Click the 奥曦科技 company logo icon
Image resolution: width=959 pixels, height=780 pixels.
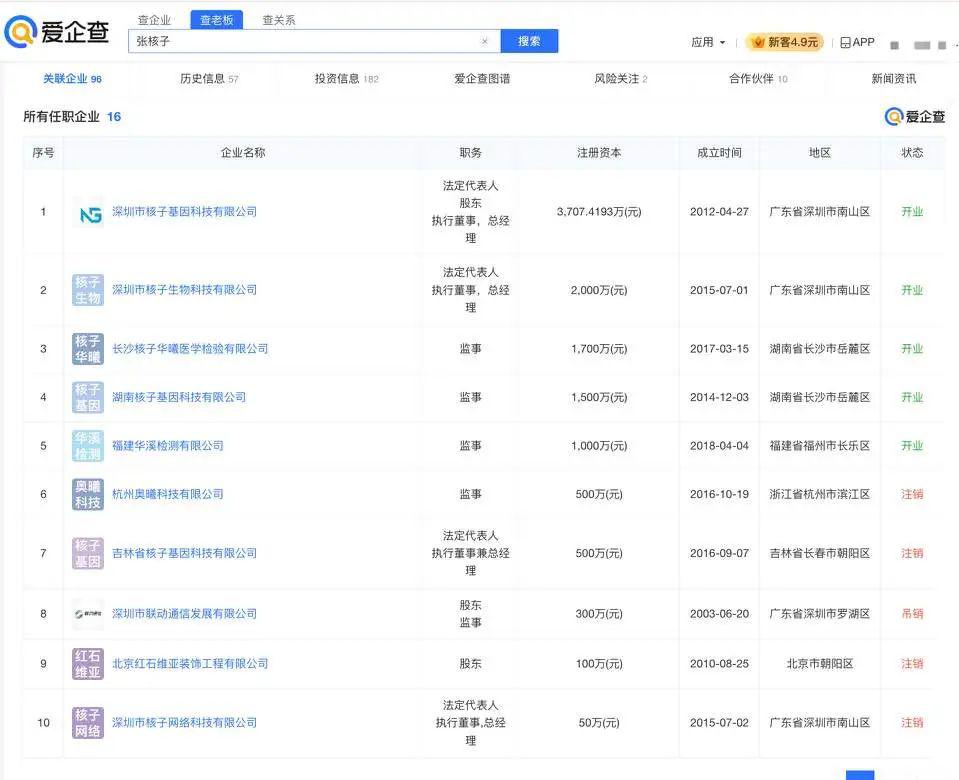(88, 494)
